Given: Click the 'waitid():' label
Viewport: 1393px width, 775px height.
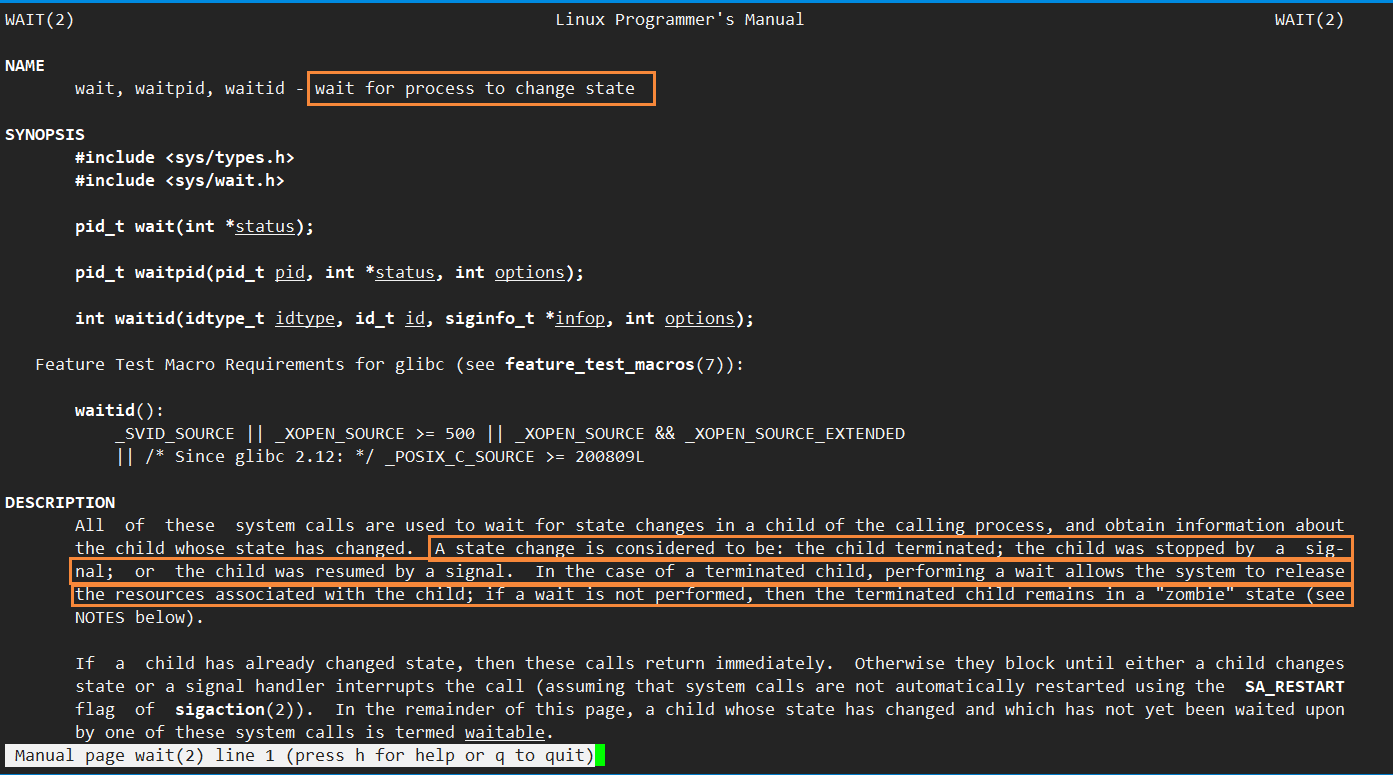Looking at the screenshot, I should (x=120, y=411).
